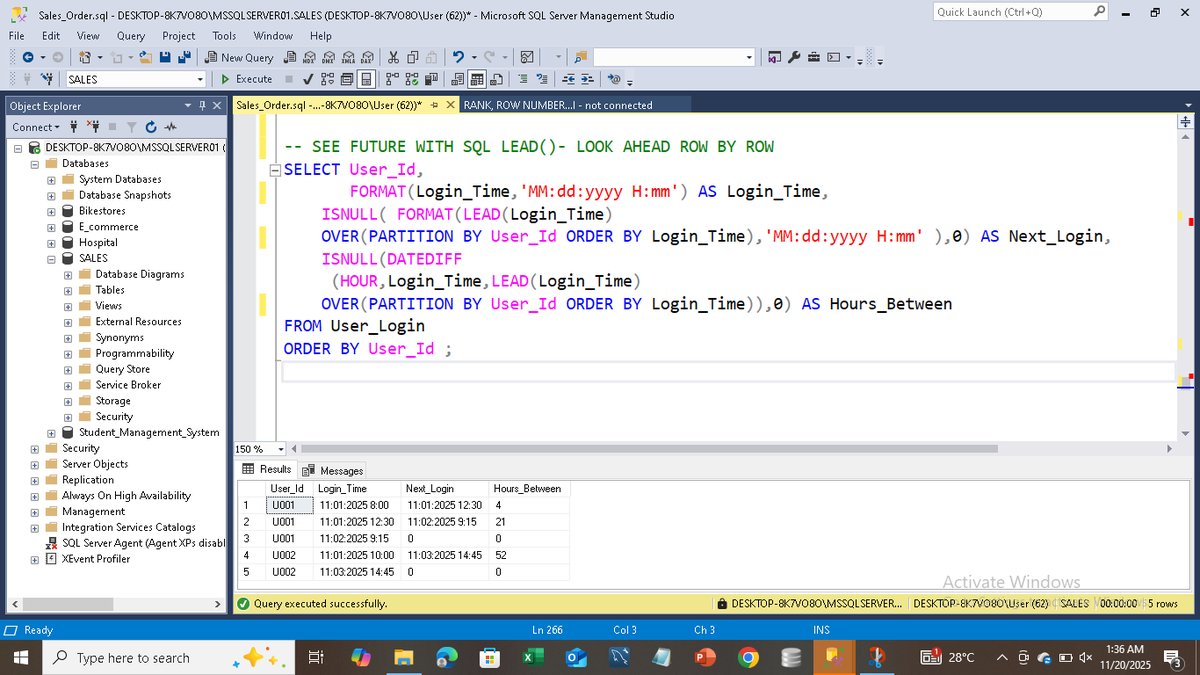Image resolution: width=1200 pixels, height=675 pixels.
Task: Open the Query menu
Action: pos(131,35)
